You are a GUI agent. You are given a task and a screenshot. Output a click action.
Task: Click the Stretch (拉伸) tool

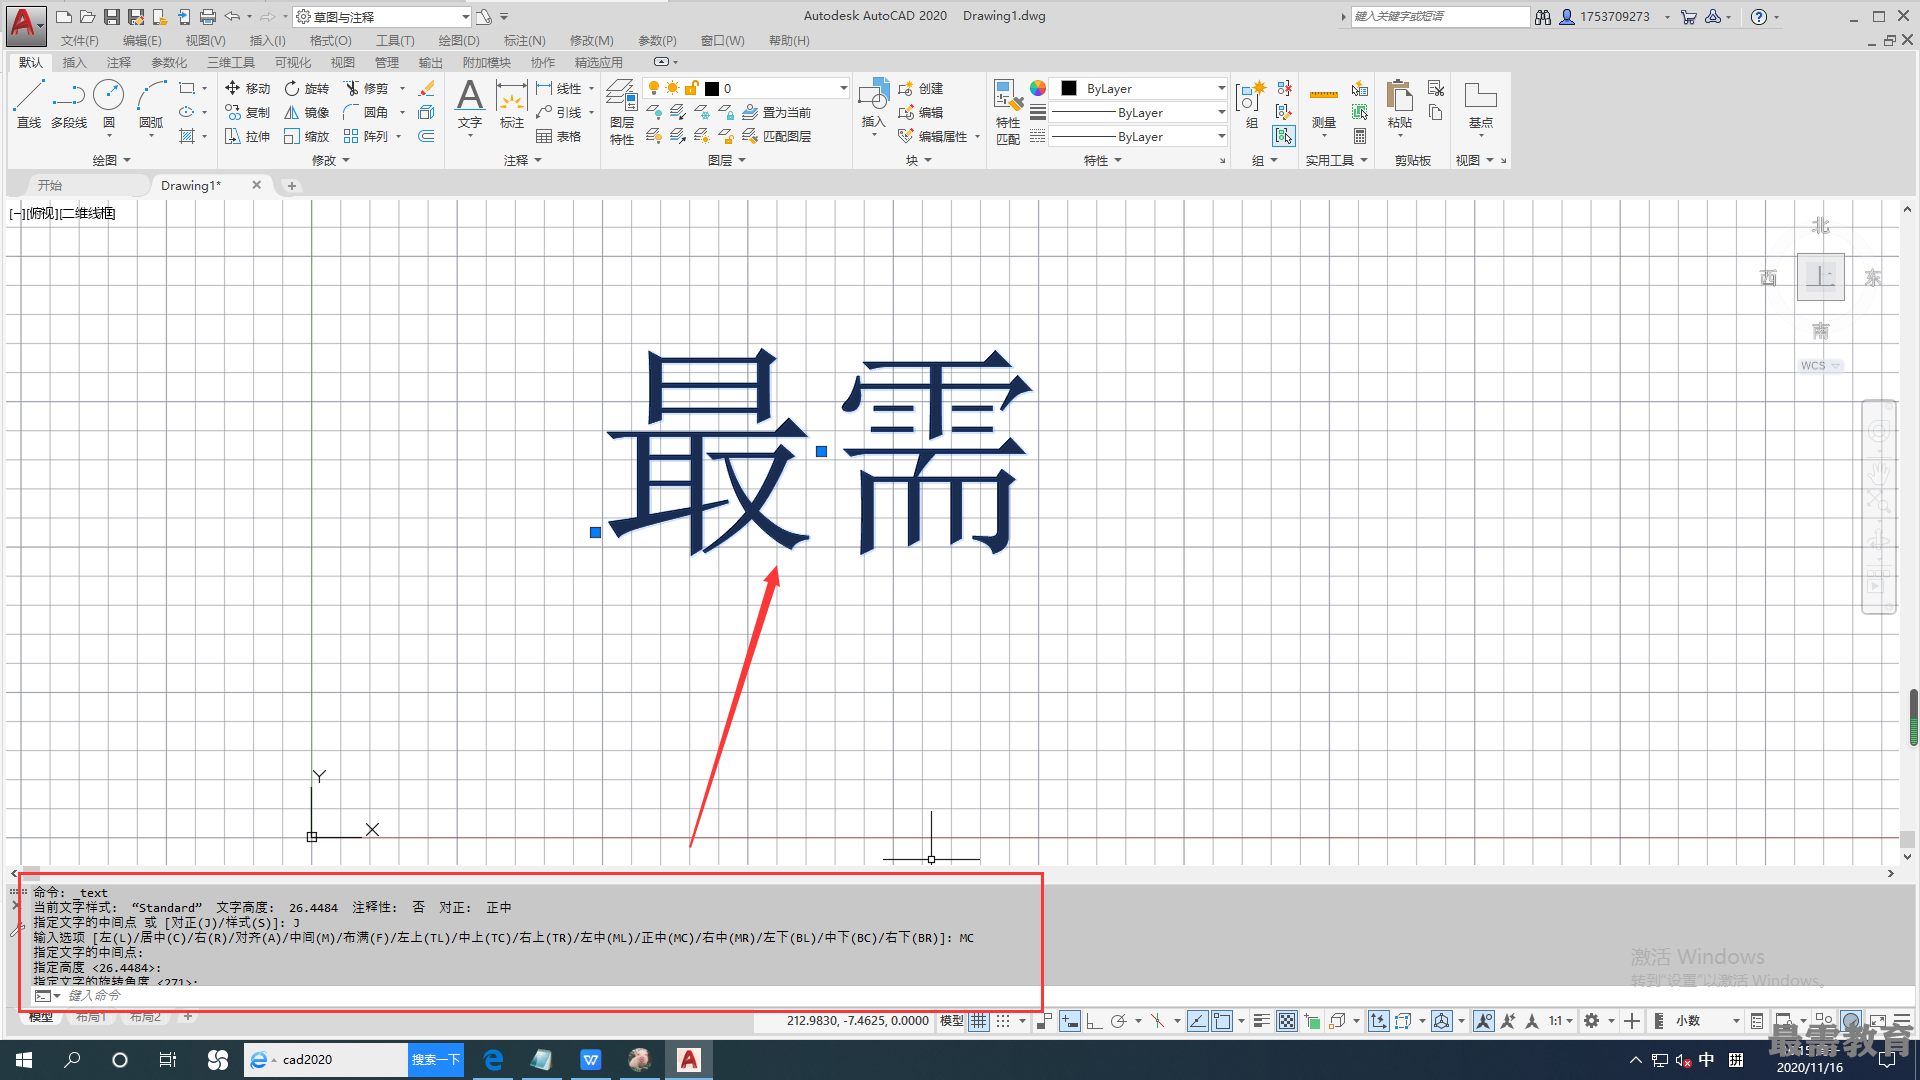[x=247, y=136]
